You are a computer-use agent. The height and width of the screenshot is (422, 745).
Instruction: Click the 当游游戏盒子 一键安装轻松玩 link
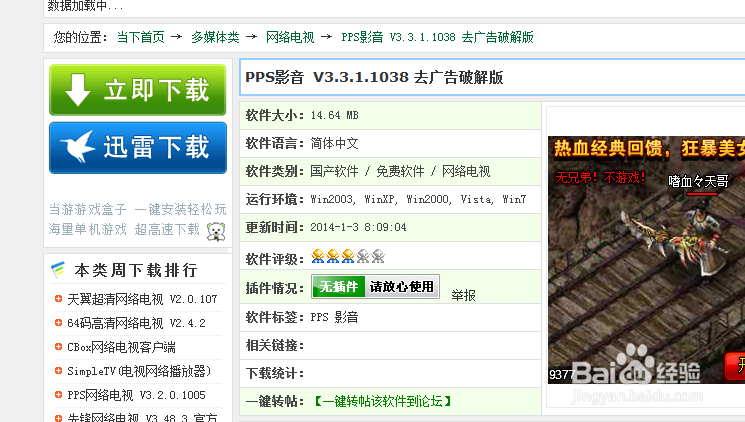[x=137, y=209]
